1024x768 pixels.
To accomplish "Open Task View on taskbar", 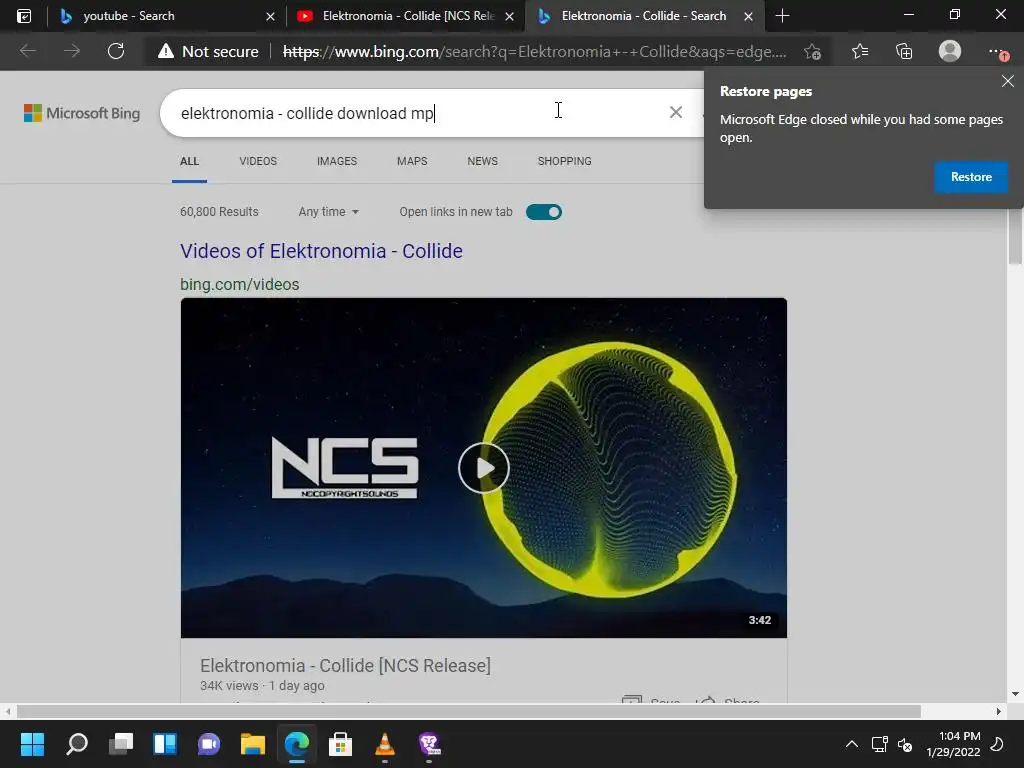I will pyautogui.click(x=121, y=744).
